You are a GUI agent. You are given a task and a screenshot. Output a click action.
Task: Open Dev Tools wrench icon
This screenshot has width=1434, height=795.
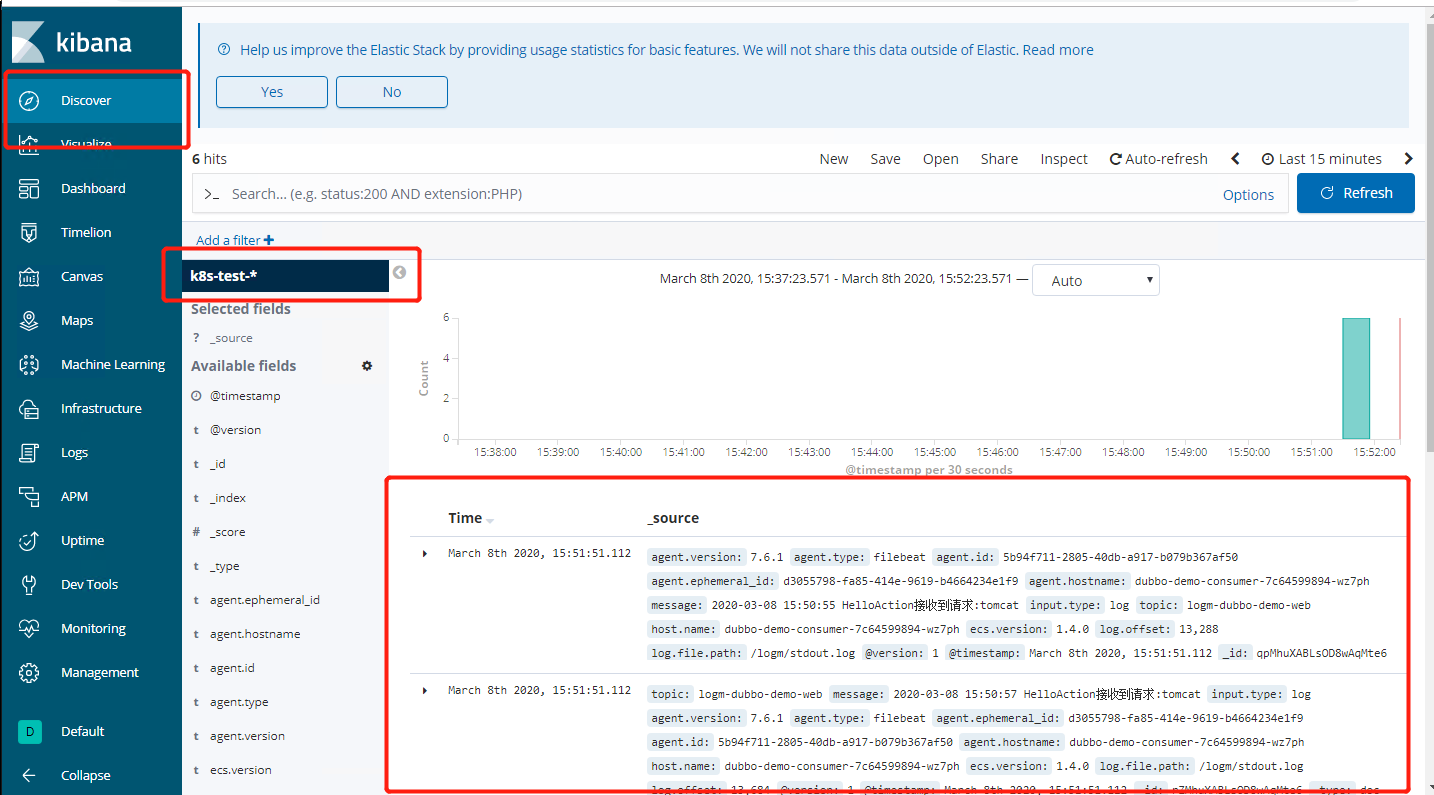click(x=29, y=584)
